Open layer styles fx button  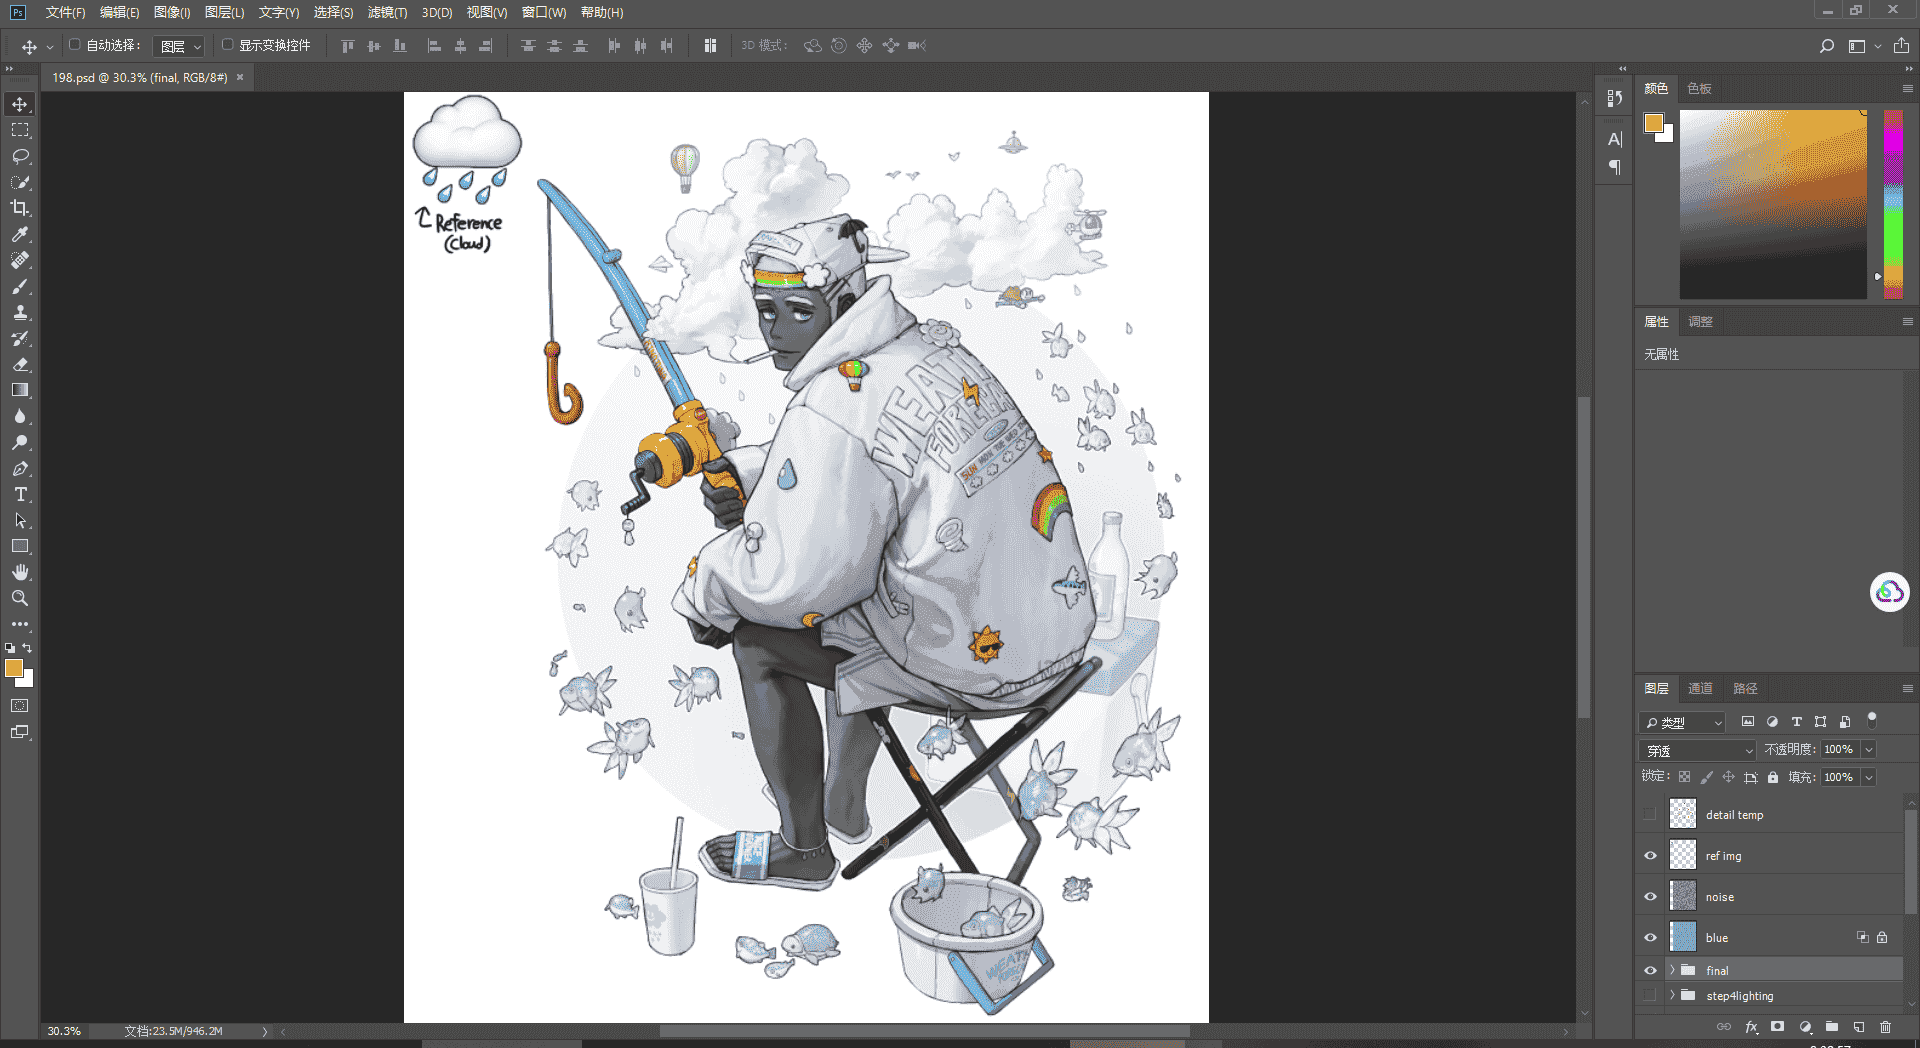[1751, 1026]
